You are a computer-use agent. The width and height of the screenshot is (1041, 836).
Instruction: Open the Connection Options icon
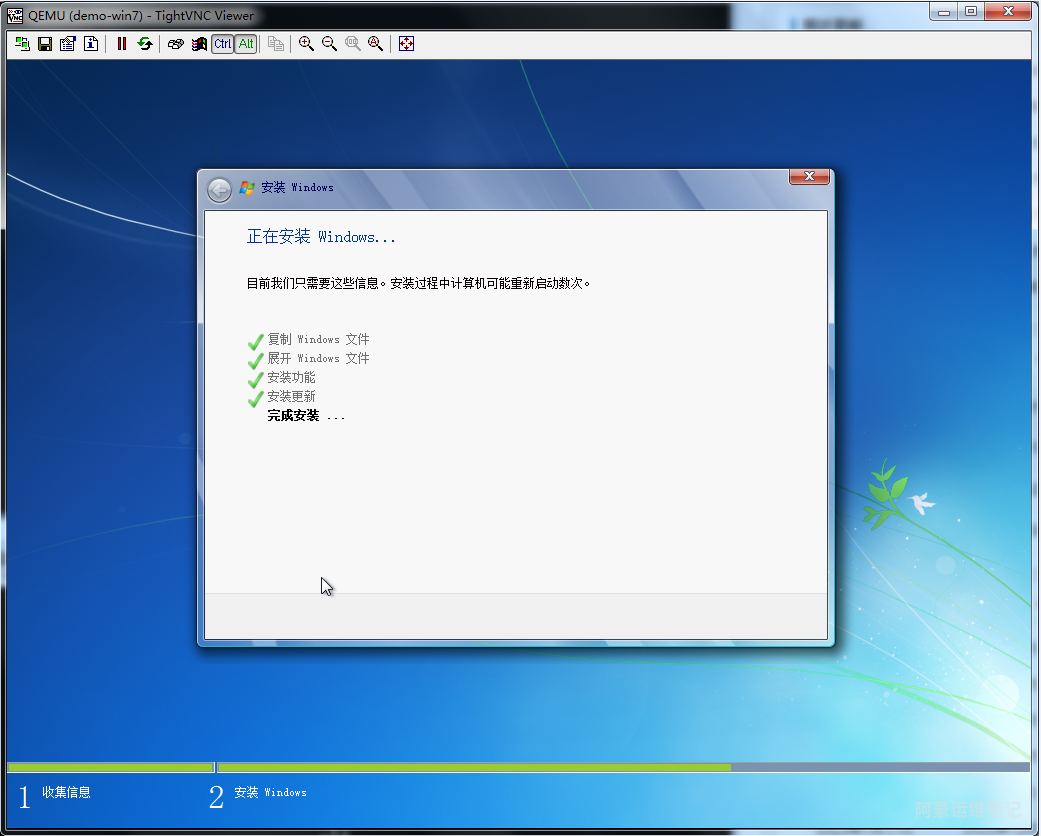point(68,44)
